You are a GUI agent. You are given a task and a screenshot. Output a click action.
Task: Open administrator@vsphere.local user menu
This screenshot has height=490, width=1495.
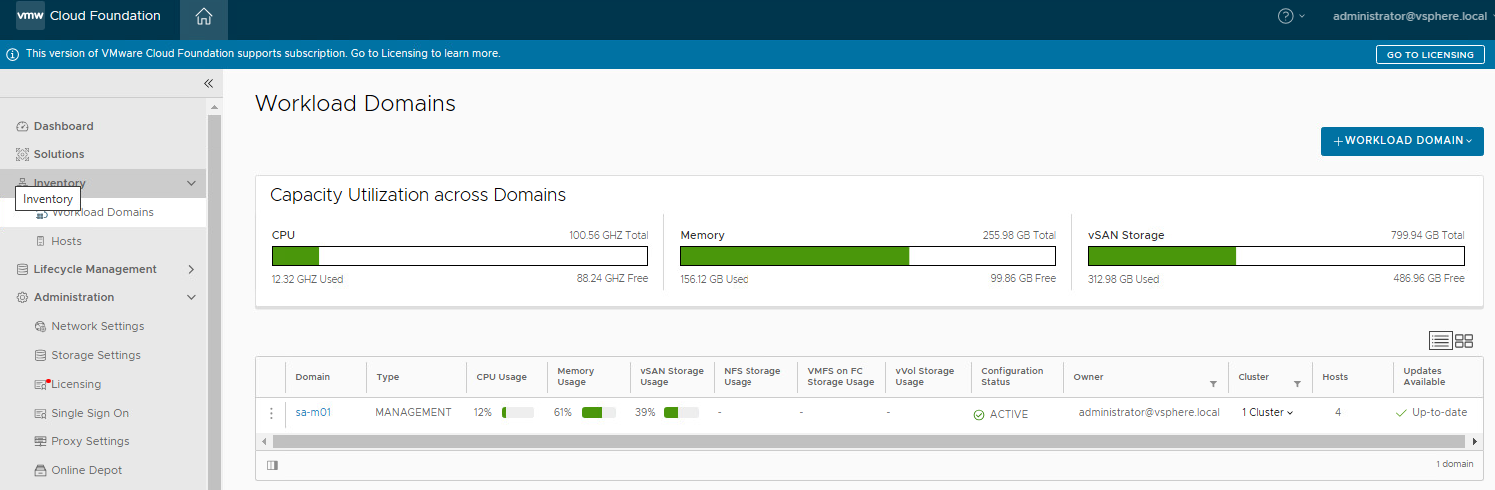click(1410, 16)
